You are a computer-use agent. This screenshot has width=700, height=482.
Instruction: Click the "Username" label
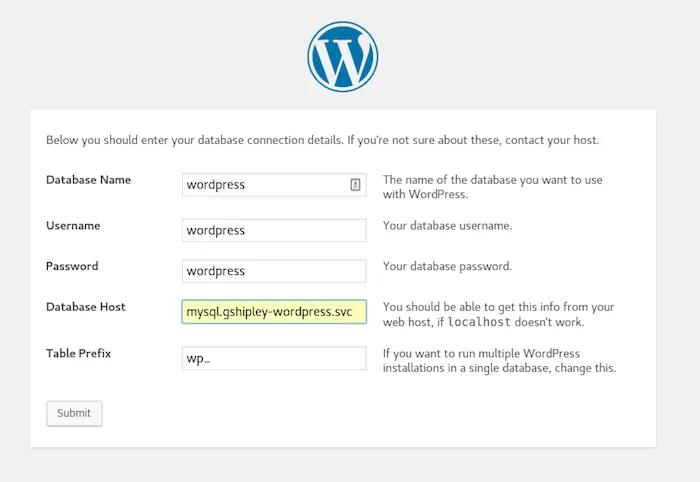73,226
